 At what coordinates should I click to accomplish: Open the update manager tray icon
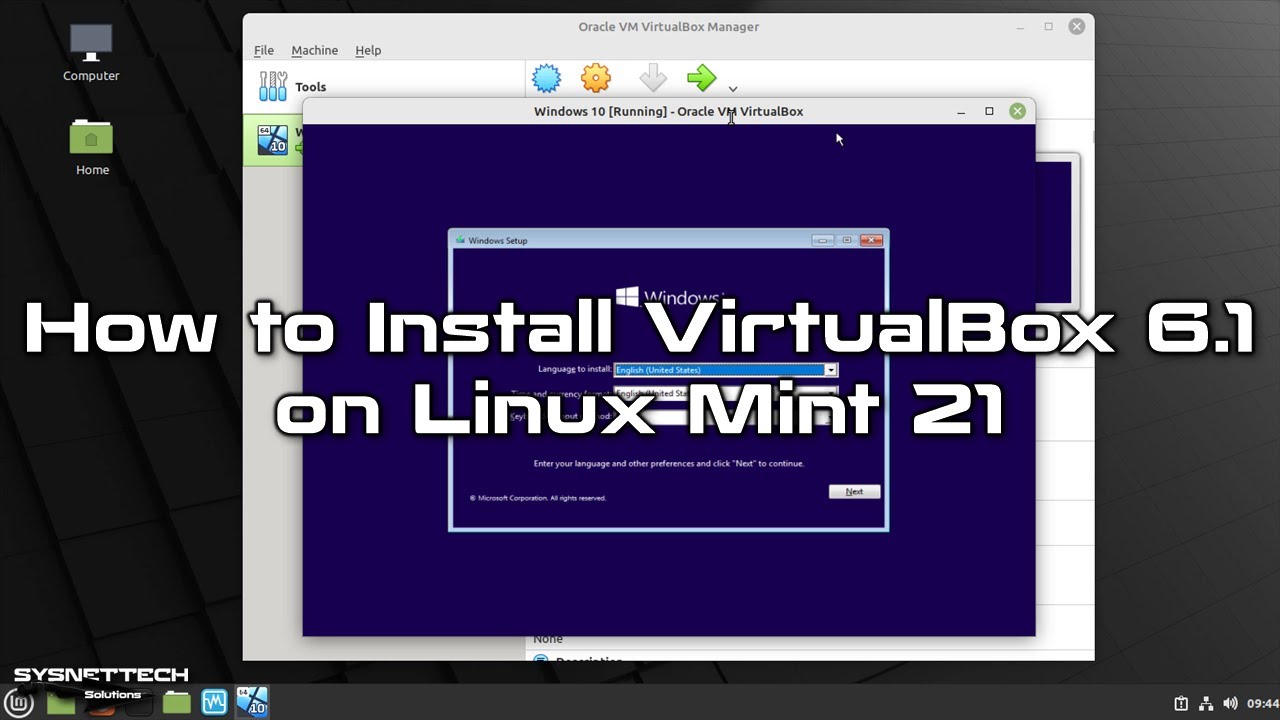coord(1181,703)
